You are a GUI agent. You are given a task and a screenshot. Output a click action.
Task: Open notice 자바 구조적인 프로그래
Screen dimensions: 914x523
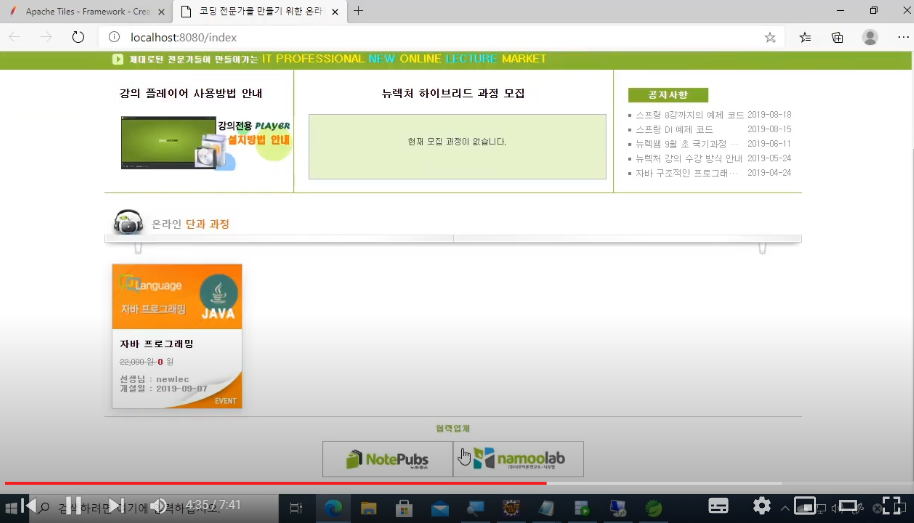point(686,173)
